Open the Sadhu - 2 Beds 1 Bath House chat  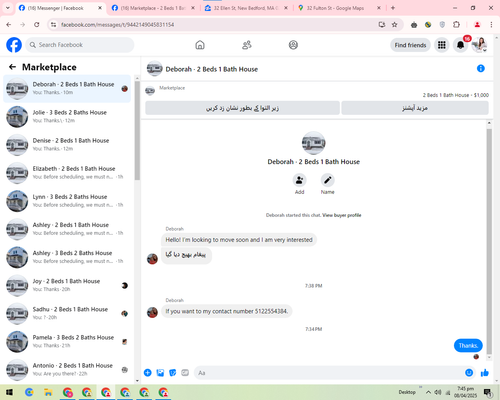(67, 313)
